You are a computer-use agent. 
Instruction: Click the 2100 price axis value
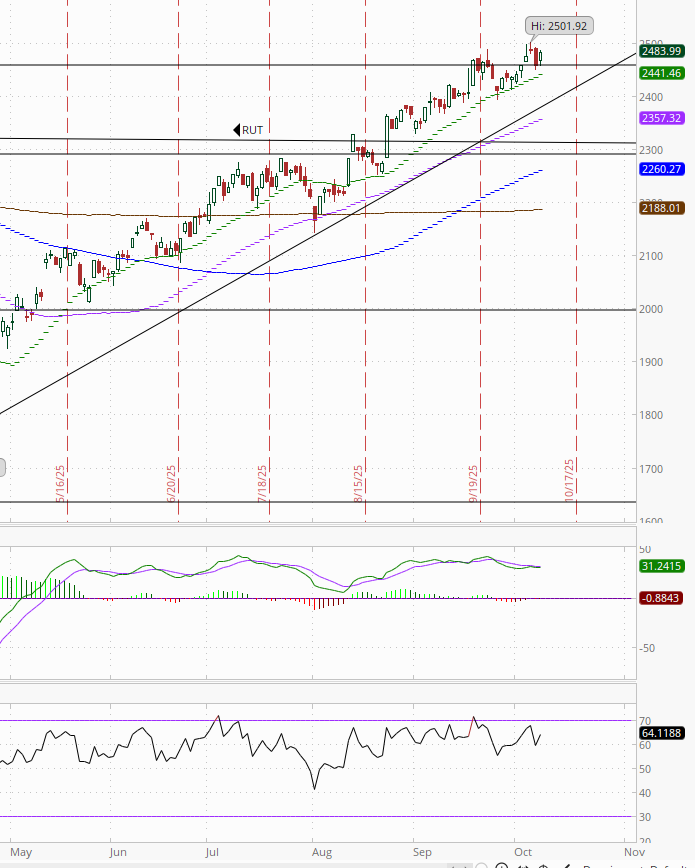coord(651,256)
